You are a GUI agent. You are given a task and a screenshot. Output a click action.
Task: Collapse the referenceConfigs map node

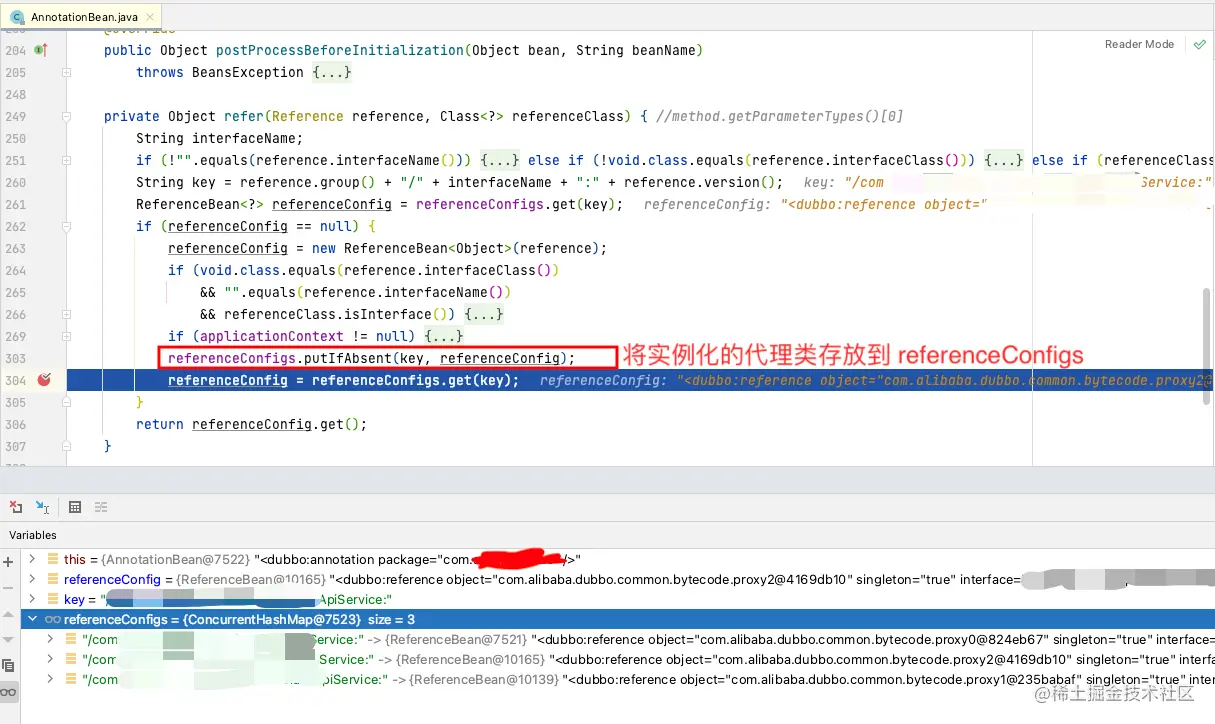(x=31, y=619)
